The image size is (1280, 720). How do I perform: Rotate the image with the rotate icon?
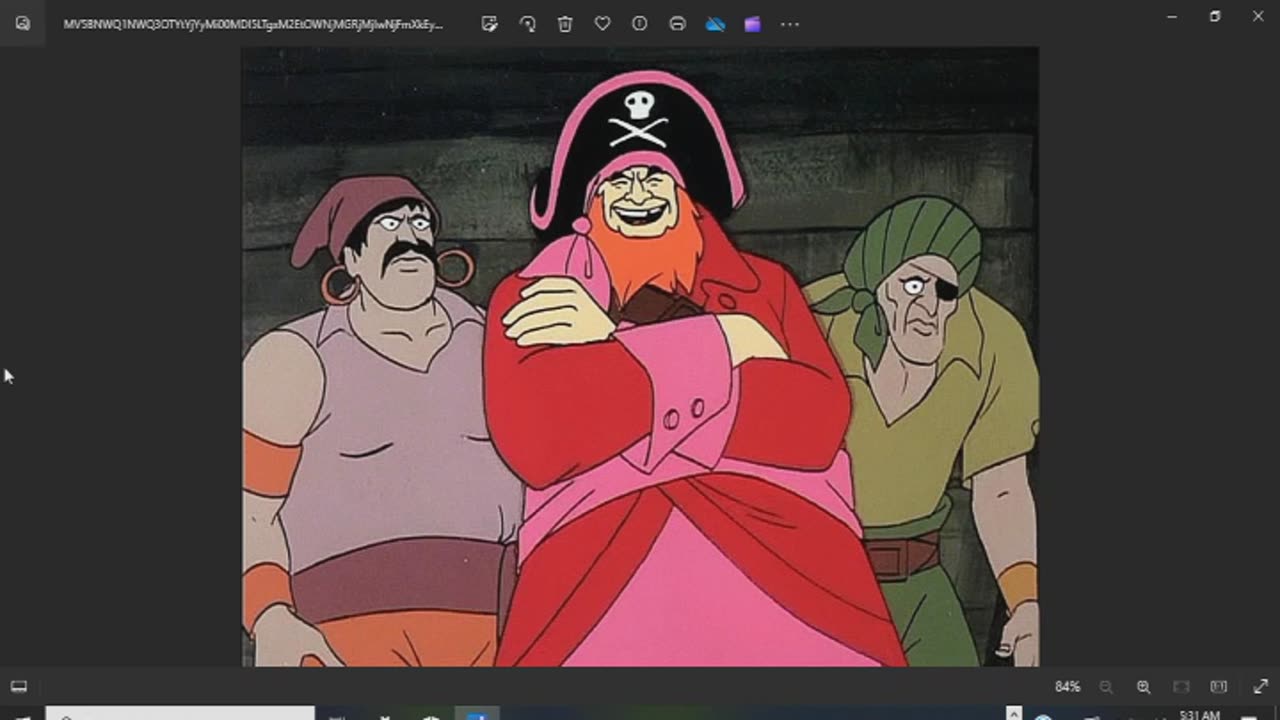[x=527, y=24]
